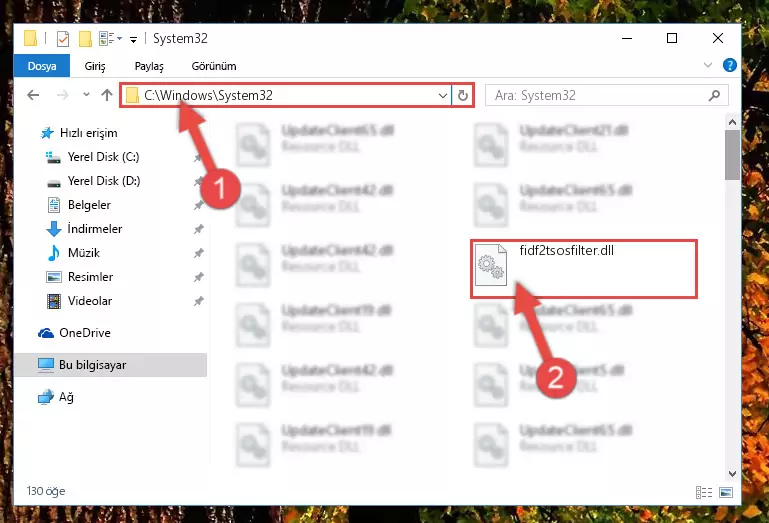Click the OneDrive cloud icon
Screen dimensions: 769x523
[x=46, y=334]
